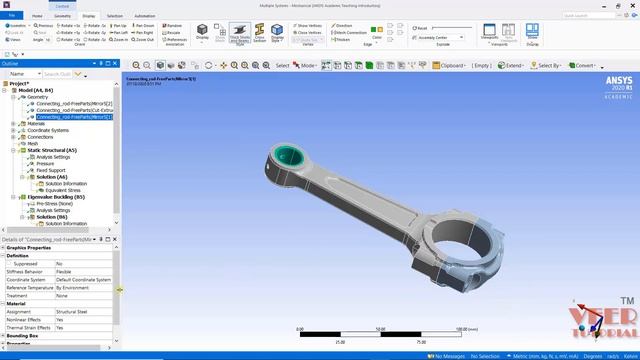Click Pan Down in the Orient group

click(143, 26)
